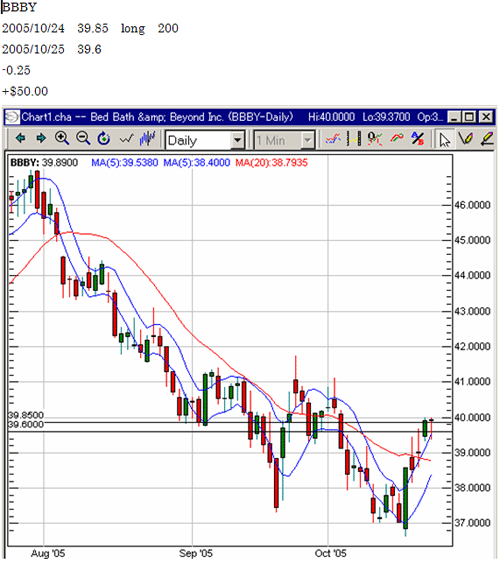Click the 39.8500 horizontal line label

point(26,415)
